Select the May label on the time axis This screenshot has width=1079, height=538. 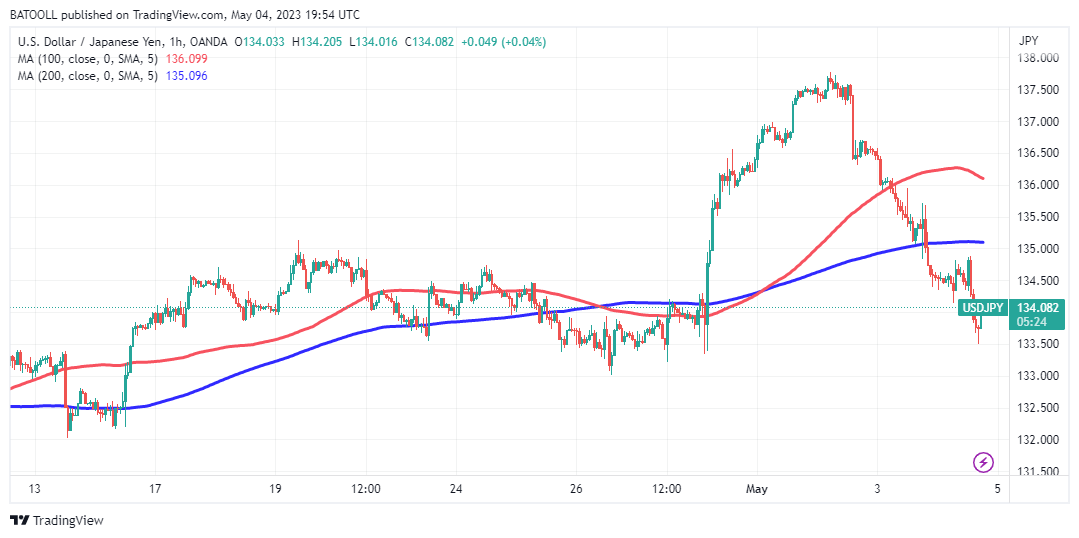[757, 489]
